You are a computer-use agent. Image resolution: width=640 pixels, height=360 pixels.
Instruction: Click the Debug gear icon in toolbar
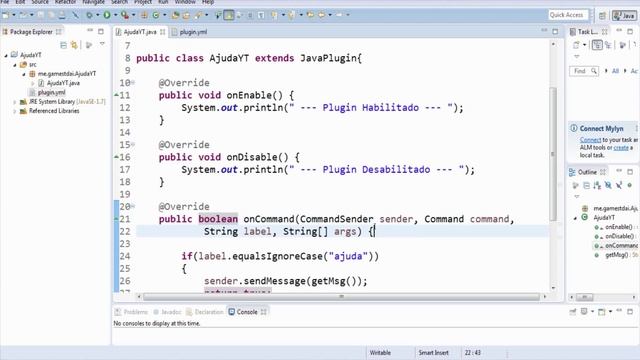[89, 15]
